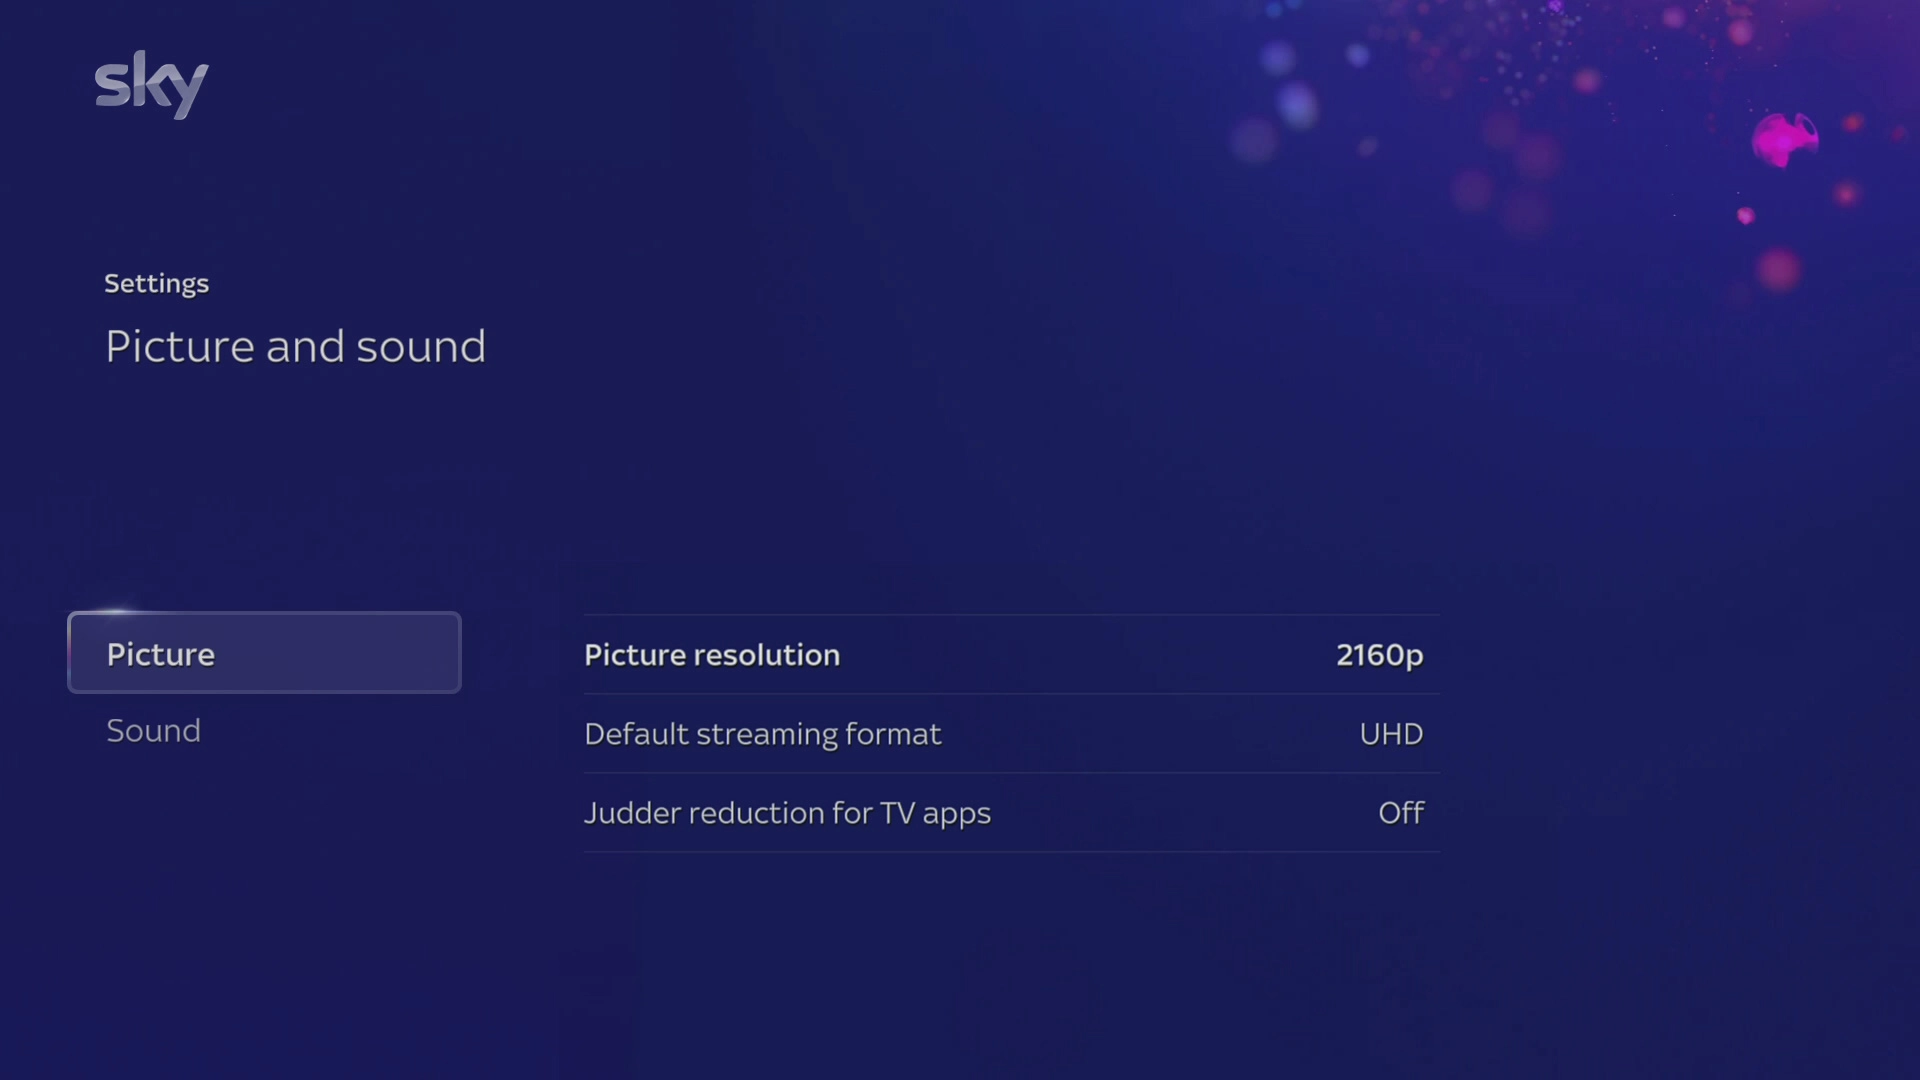This screenshot has height=1080, width=1920.
Task: Select Judder reduction for TV apps label
Action: coord(787,813)
